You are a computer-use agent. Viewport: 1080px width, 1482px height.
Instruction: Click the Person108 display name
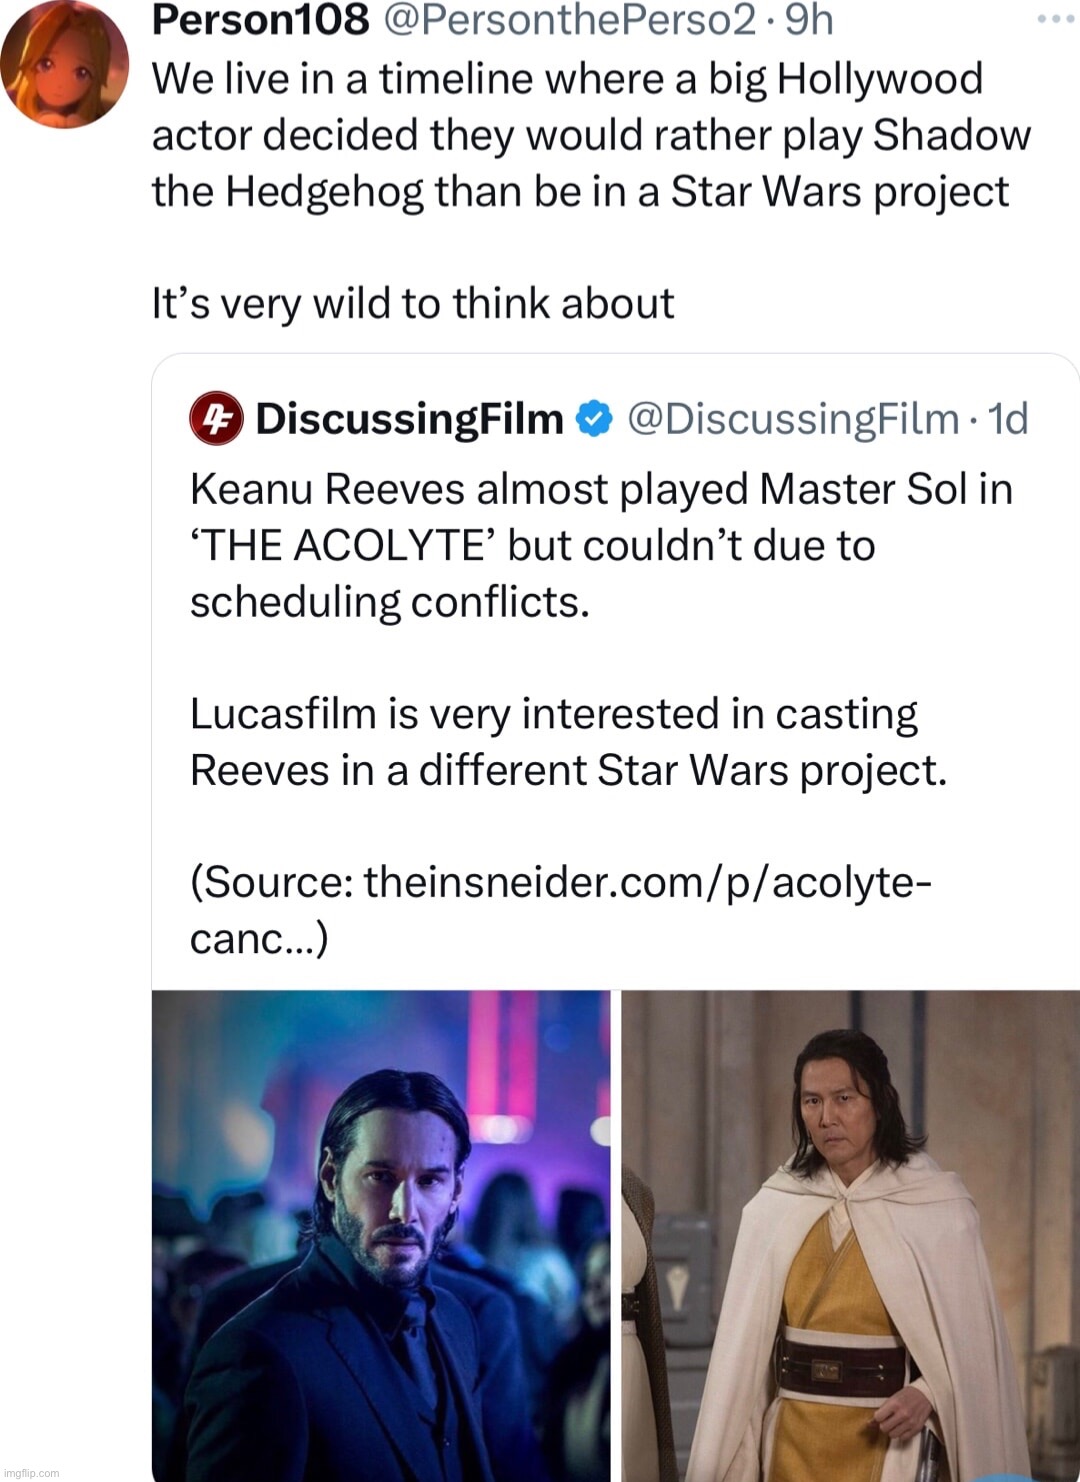[x=260, y=20]
